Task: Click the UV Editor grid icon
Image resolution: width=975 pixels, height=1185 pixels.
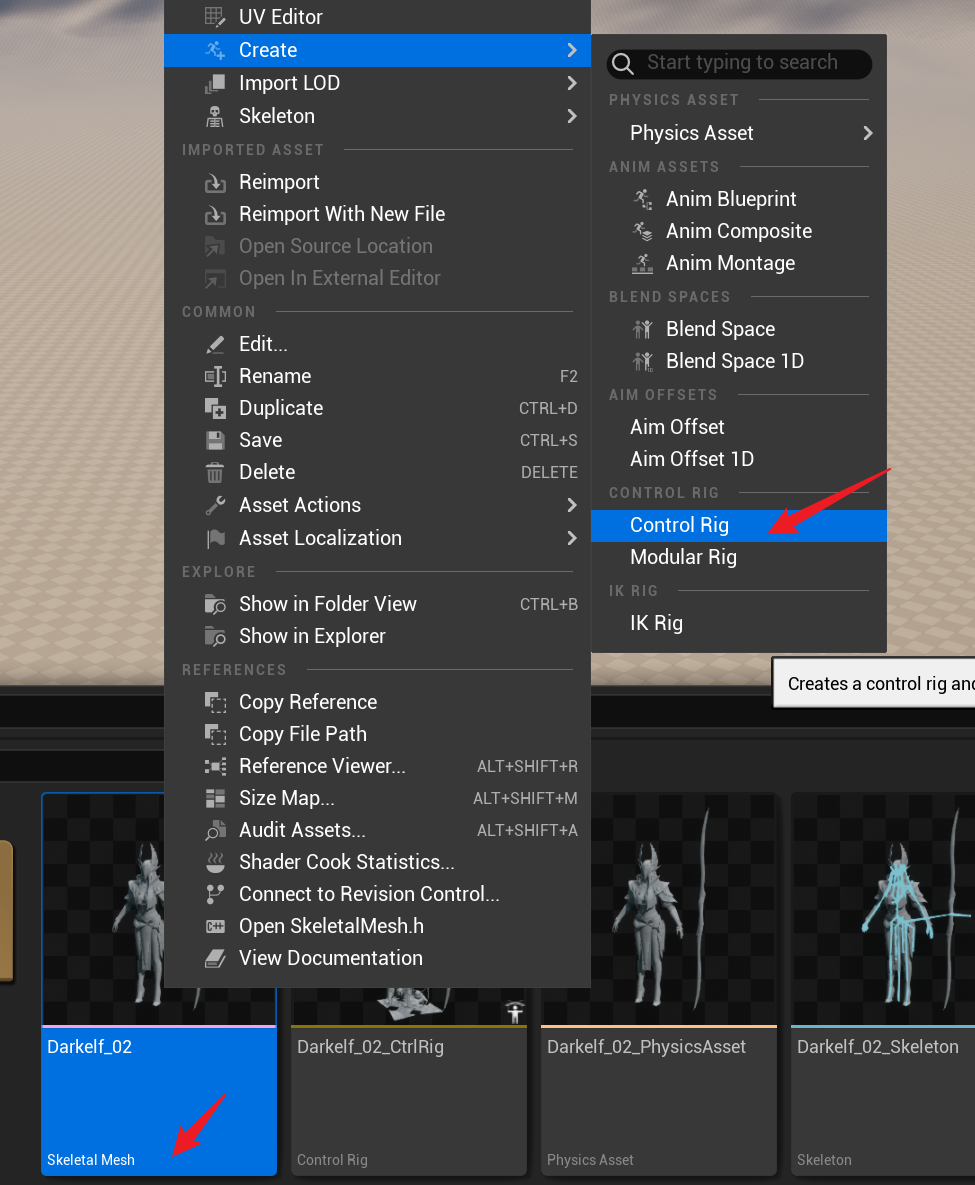Action: 215,17
